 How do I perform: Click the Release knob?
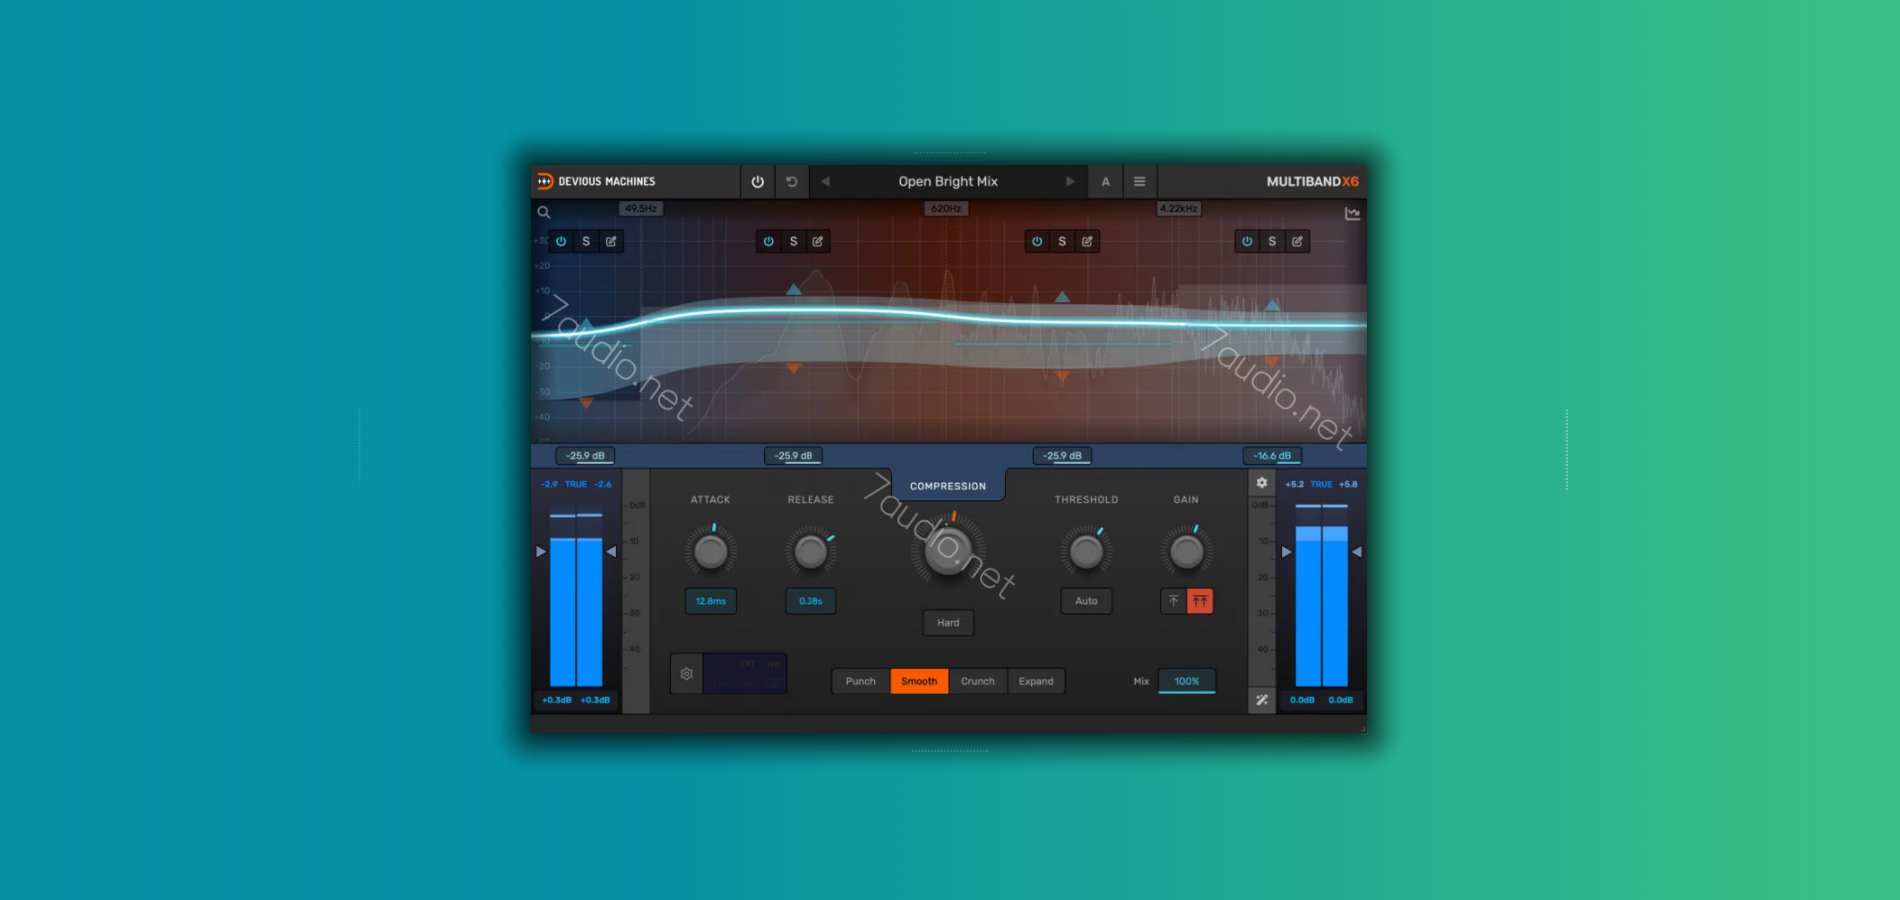[811, 551]
